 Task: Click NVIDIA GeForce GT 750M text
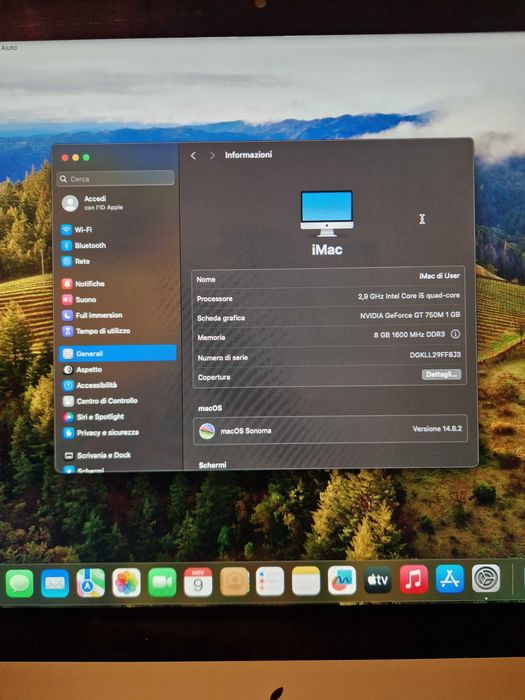410,315
